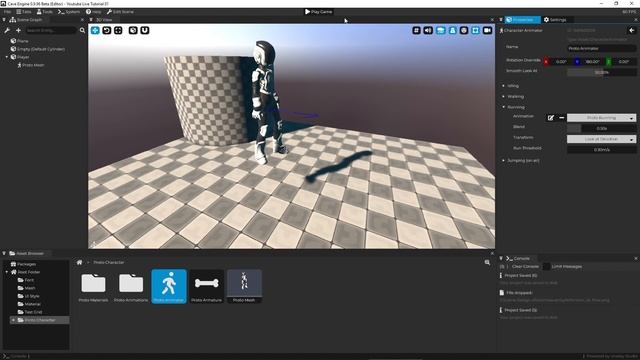Click the Scene Graph search magnifier icon
640x360 pixels.
click(x=82, y=30)
